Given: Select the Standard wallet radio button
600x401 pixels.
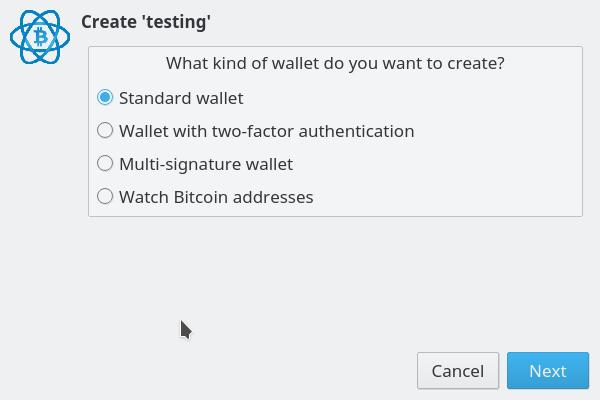Looking at the screenshot, I should 105,98.
